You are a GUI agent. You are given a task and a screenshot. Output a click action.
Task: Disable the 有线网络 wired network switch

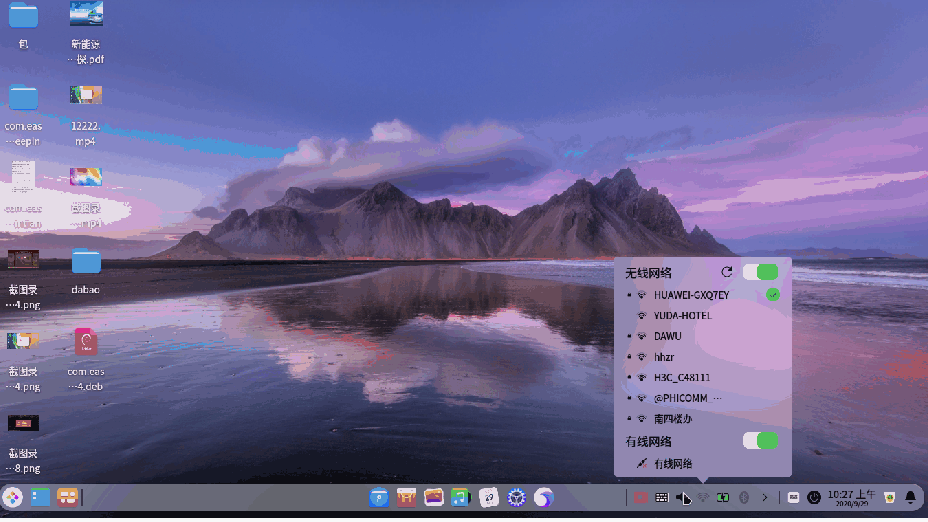pos(761,440)
